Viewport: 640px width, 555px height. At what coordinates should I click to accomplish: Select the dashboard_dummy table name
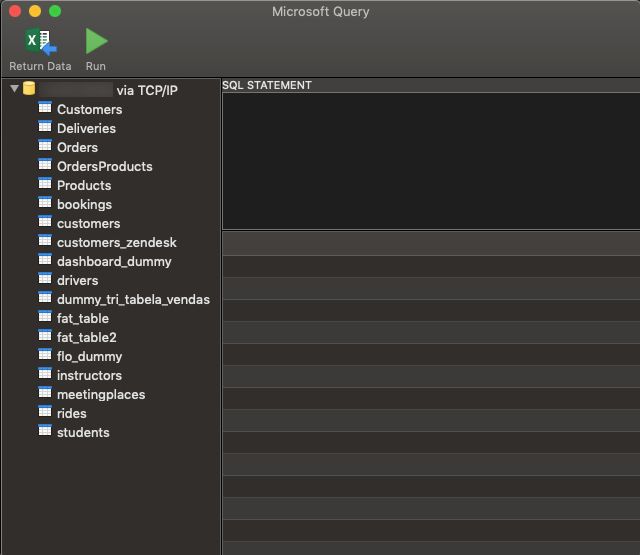point(114,261)
